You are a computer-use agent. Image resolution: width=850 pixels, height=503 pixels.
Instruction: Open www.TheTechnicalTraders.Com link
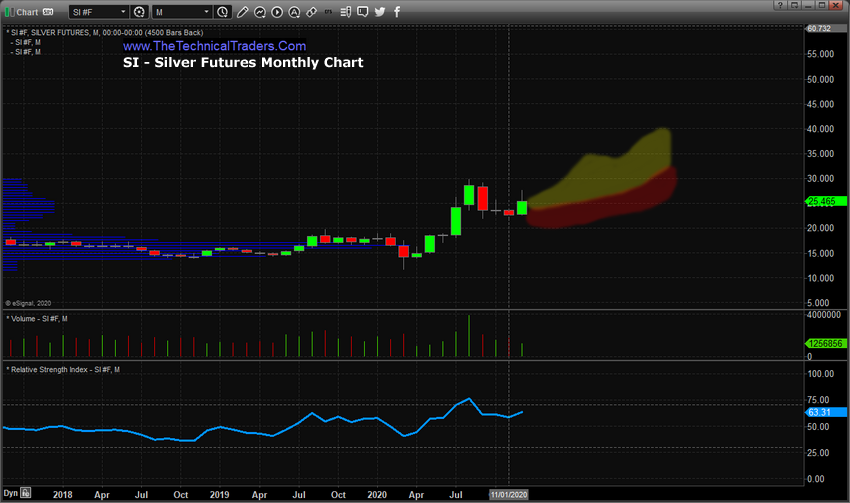pyautogui.click(x=214, y=46)
